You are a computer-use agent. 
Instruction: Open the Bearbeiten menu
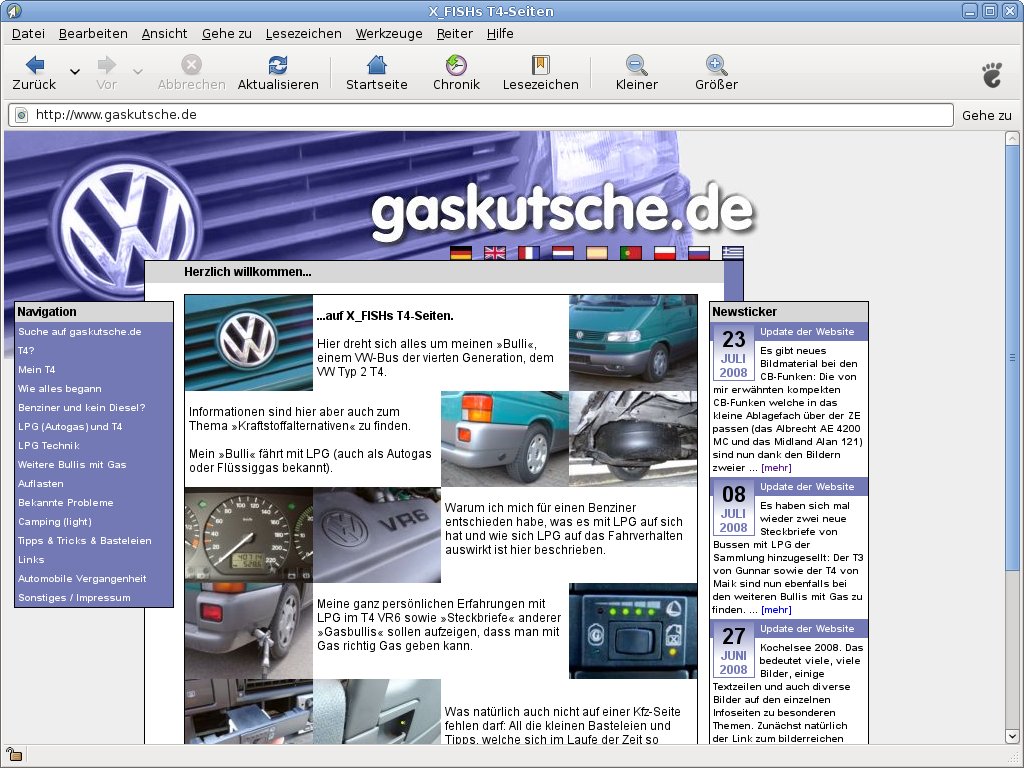[x=93, y=33]
